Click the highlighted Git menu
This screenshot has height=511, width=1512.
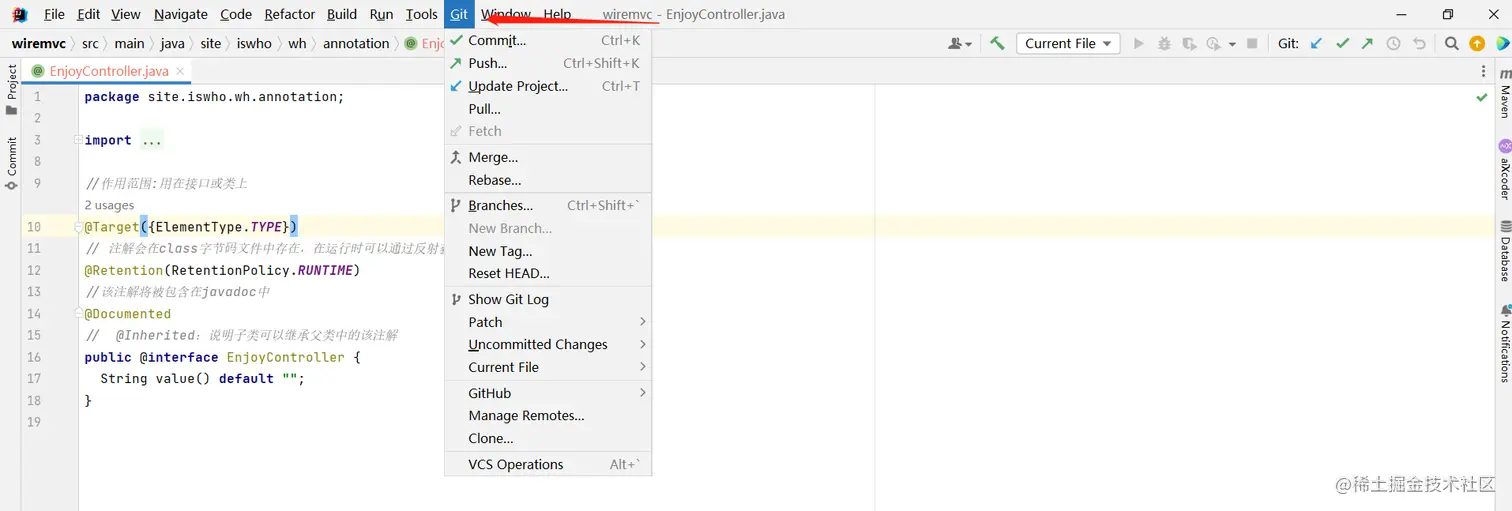pos(459,14)
